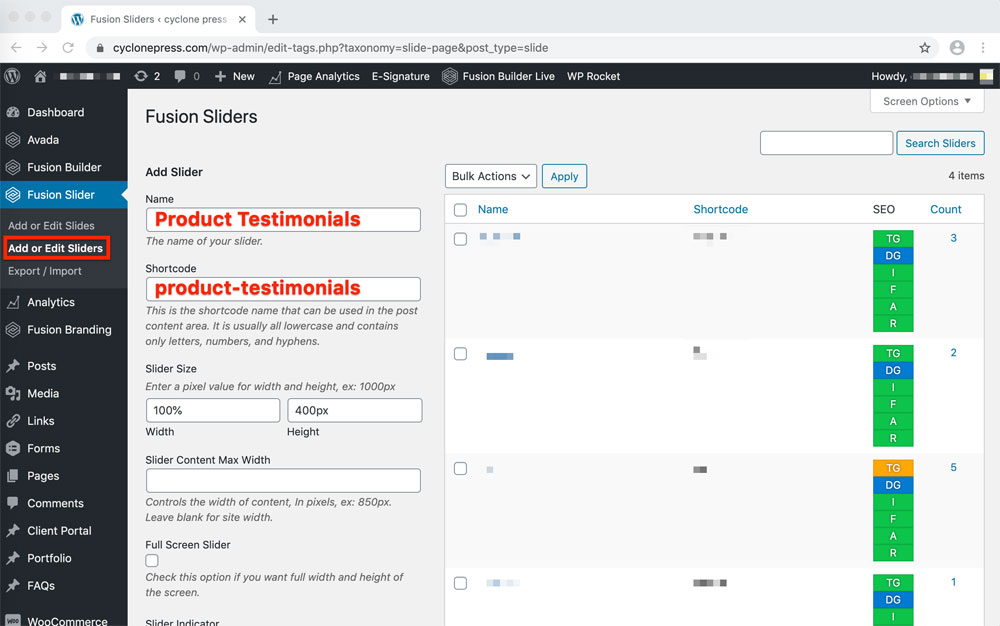
Task: Click the Media sidebar icon
Action: 13,393
